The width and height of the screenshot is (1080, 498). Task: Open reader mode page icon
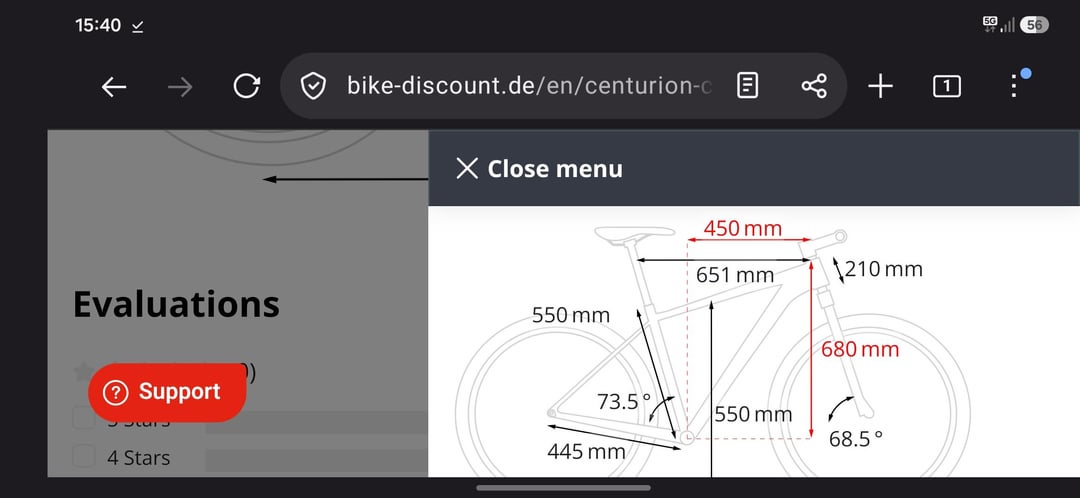747,86
